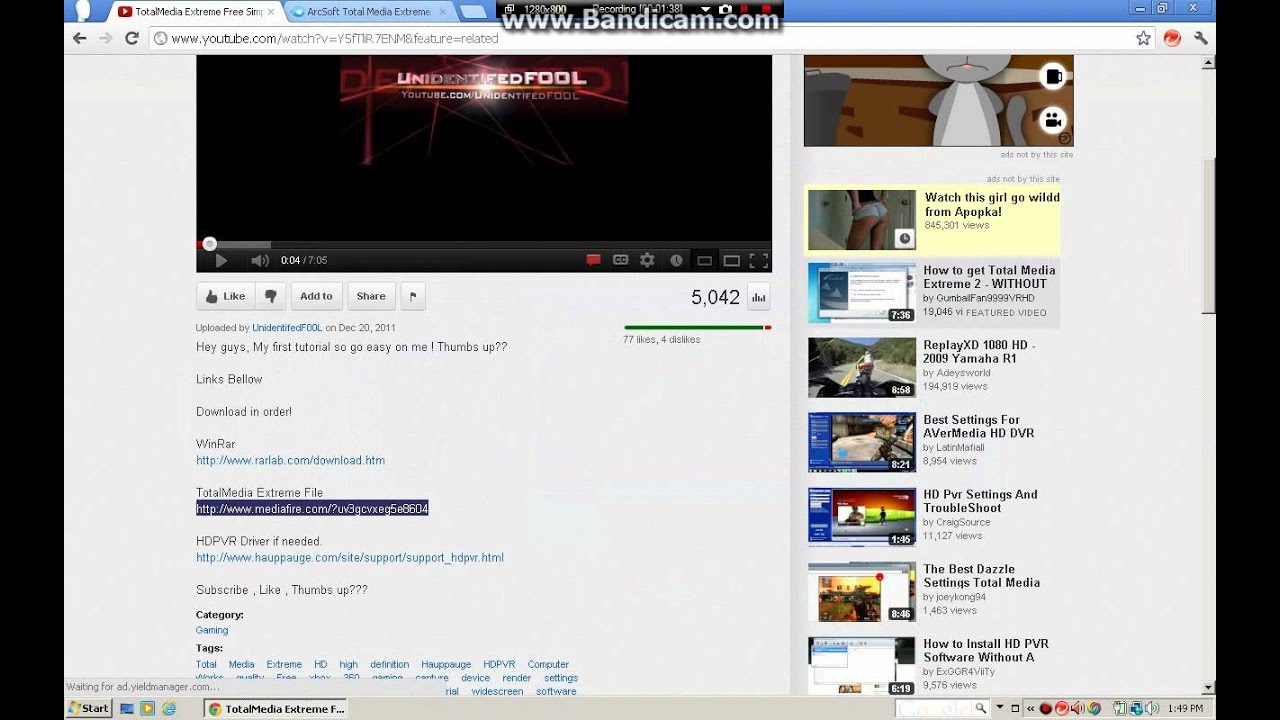
Task: Open video quality settings gear
Action: coord(647,260)
